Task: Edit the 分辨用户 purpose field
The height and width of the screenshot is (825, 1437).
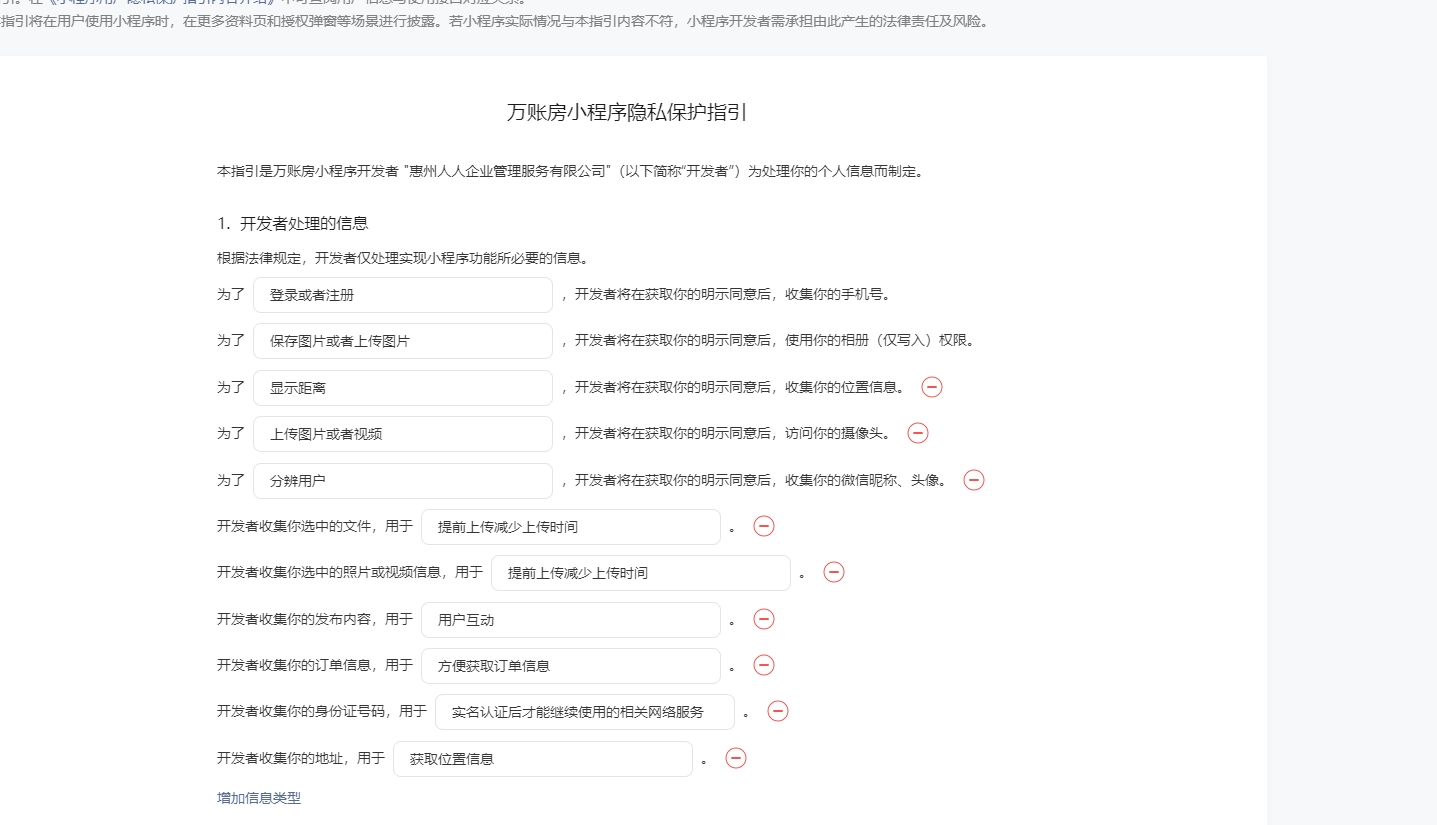Action: (403, 480)
